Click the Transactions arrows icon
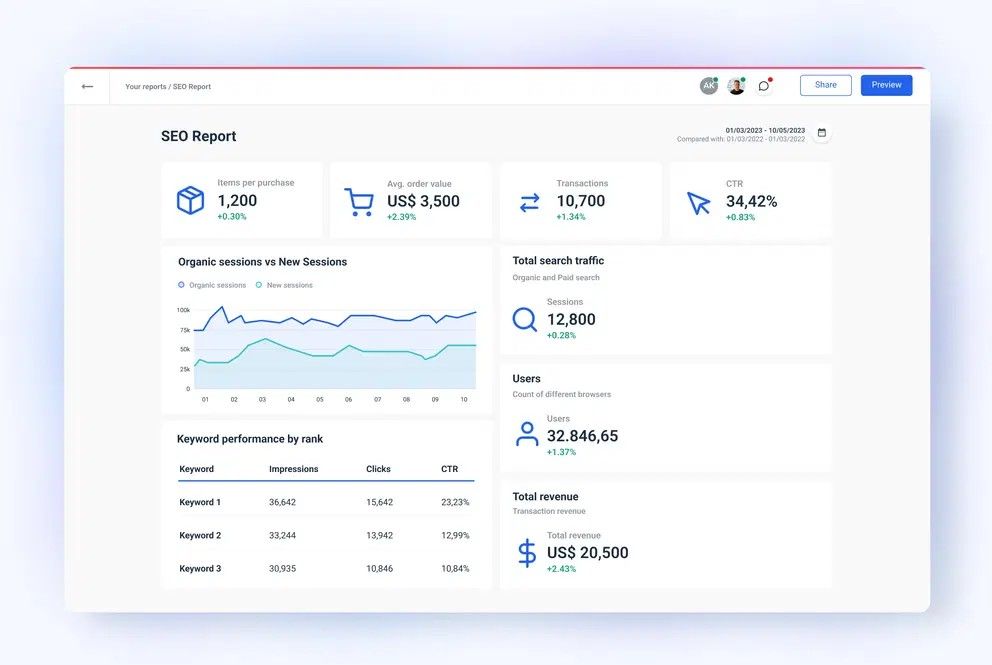 point(529,202)
